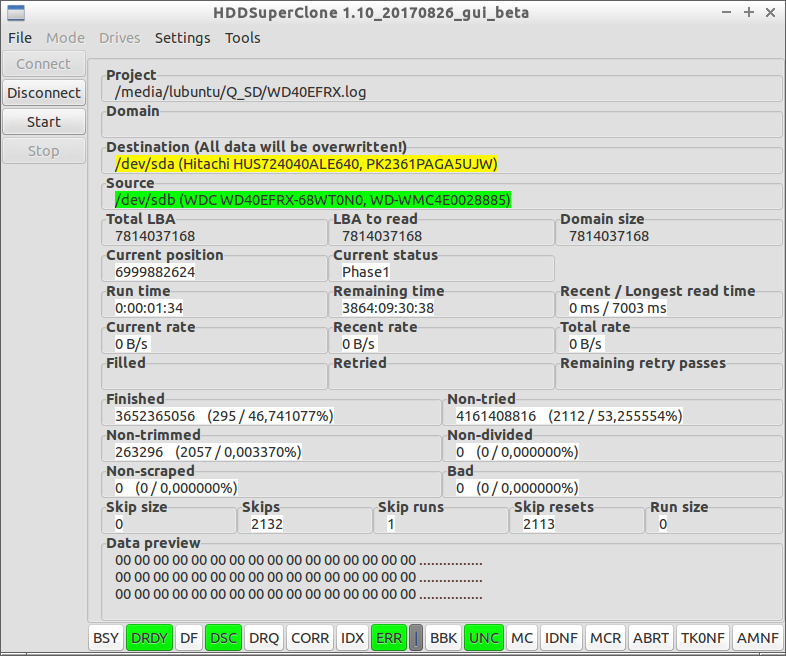The width and height of the screenshot is (786, 656).
Task: Click project path /media/lubuntu/Q_SD/WD40EFRX.log
Action: [x=241, y=92]
